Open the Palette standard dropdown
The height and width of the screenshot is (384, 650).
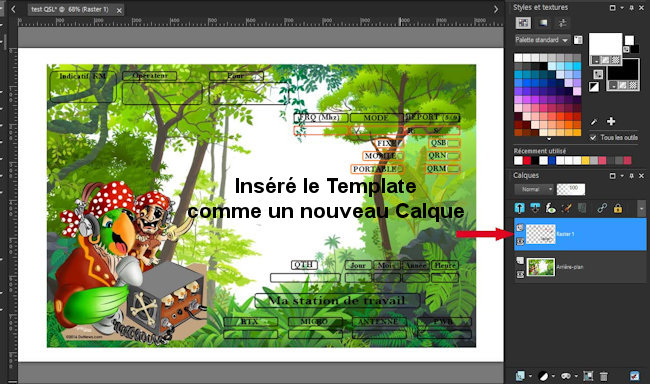pos(542,40)
